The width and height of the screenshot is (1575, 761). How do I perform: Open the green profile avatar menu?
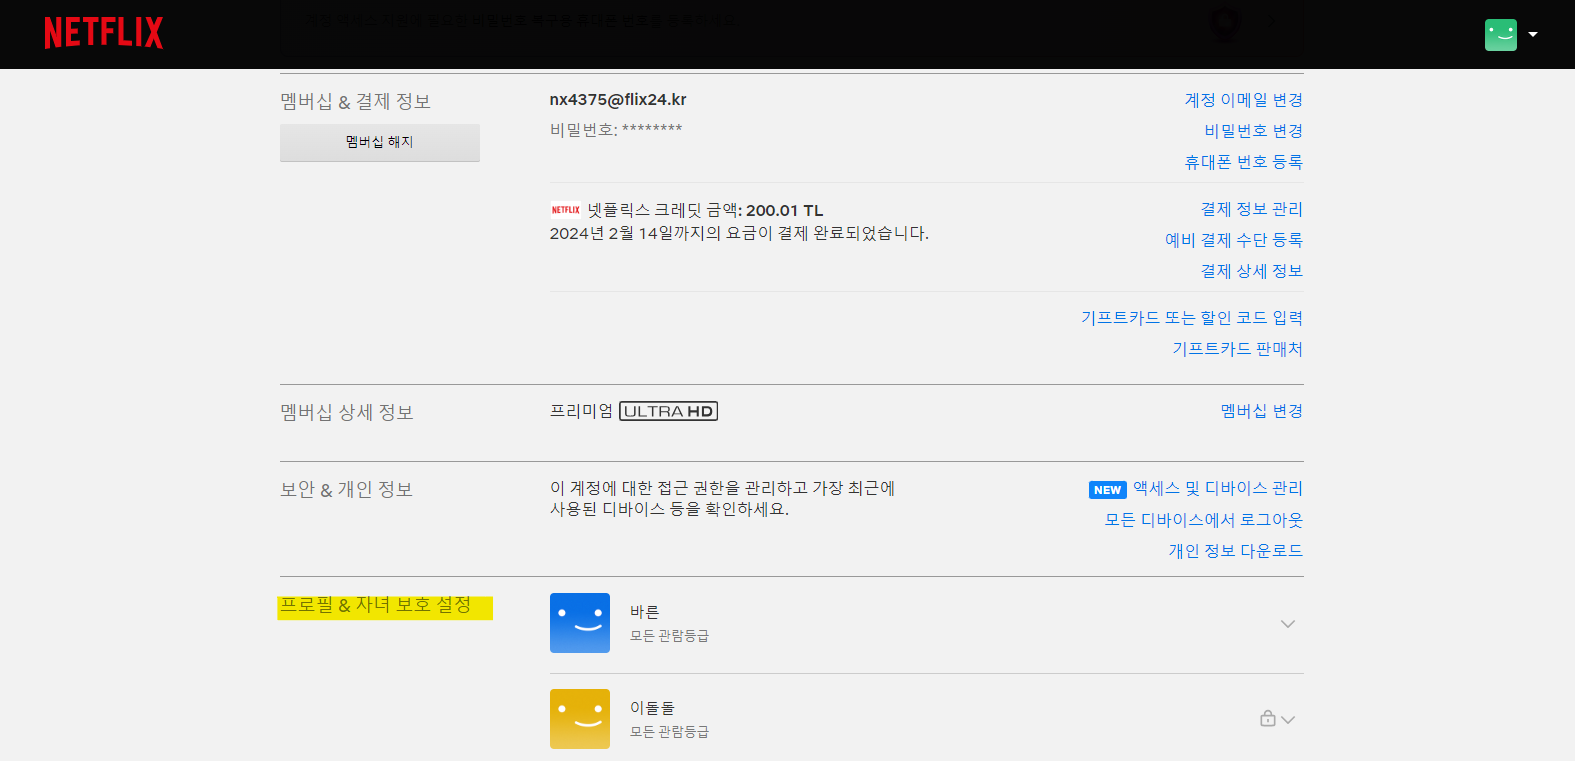point(1500,35)
